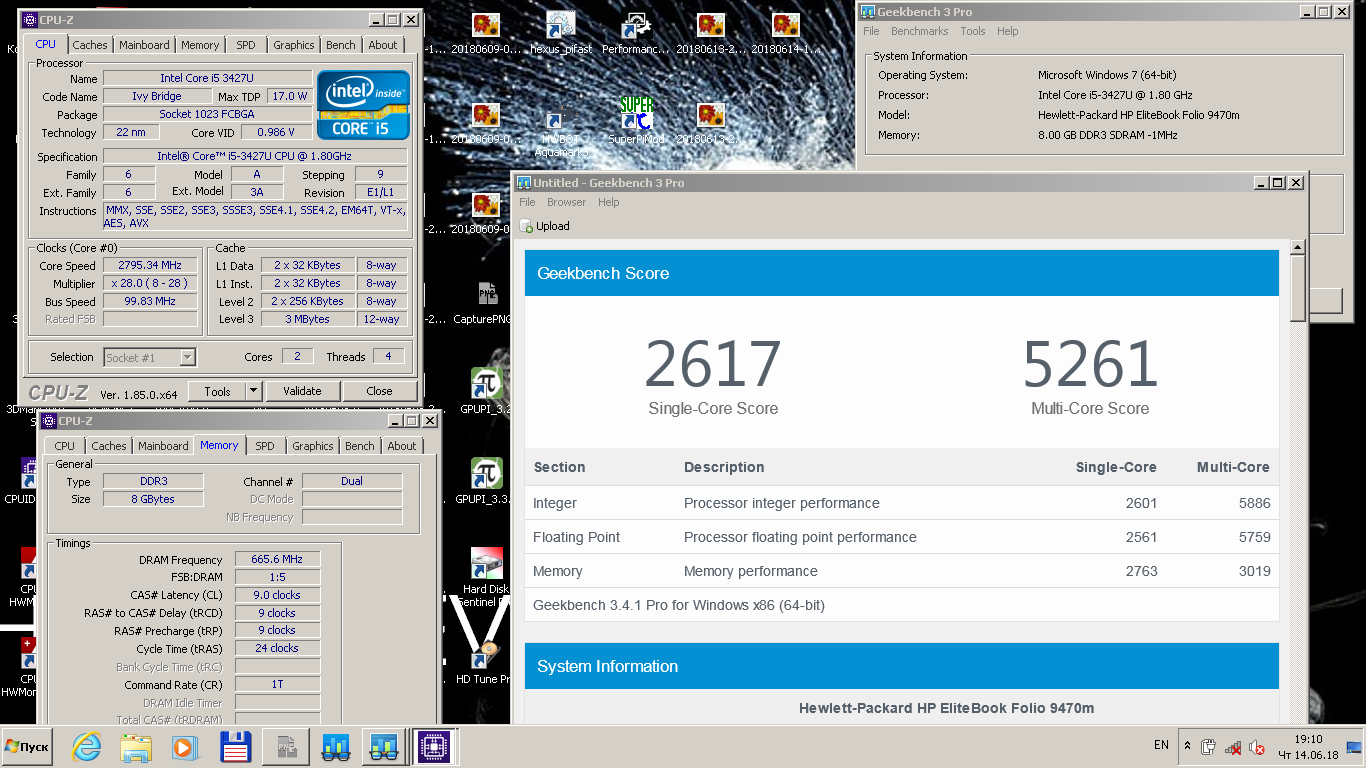Open Graphics tab in CPU-Z processor window
This screenshot has height=768, width=1366.
294,45
